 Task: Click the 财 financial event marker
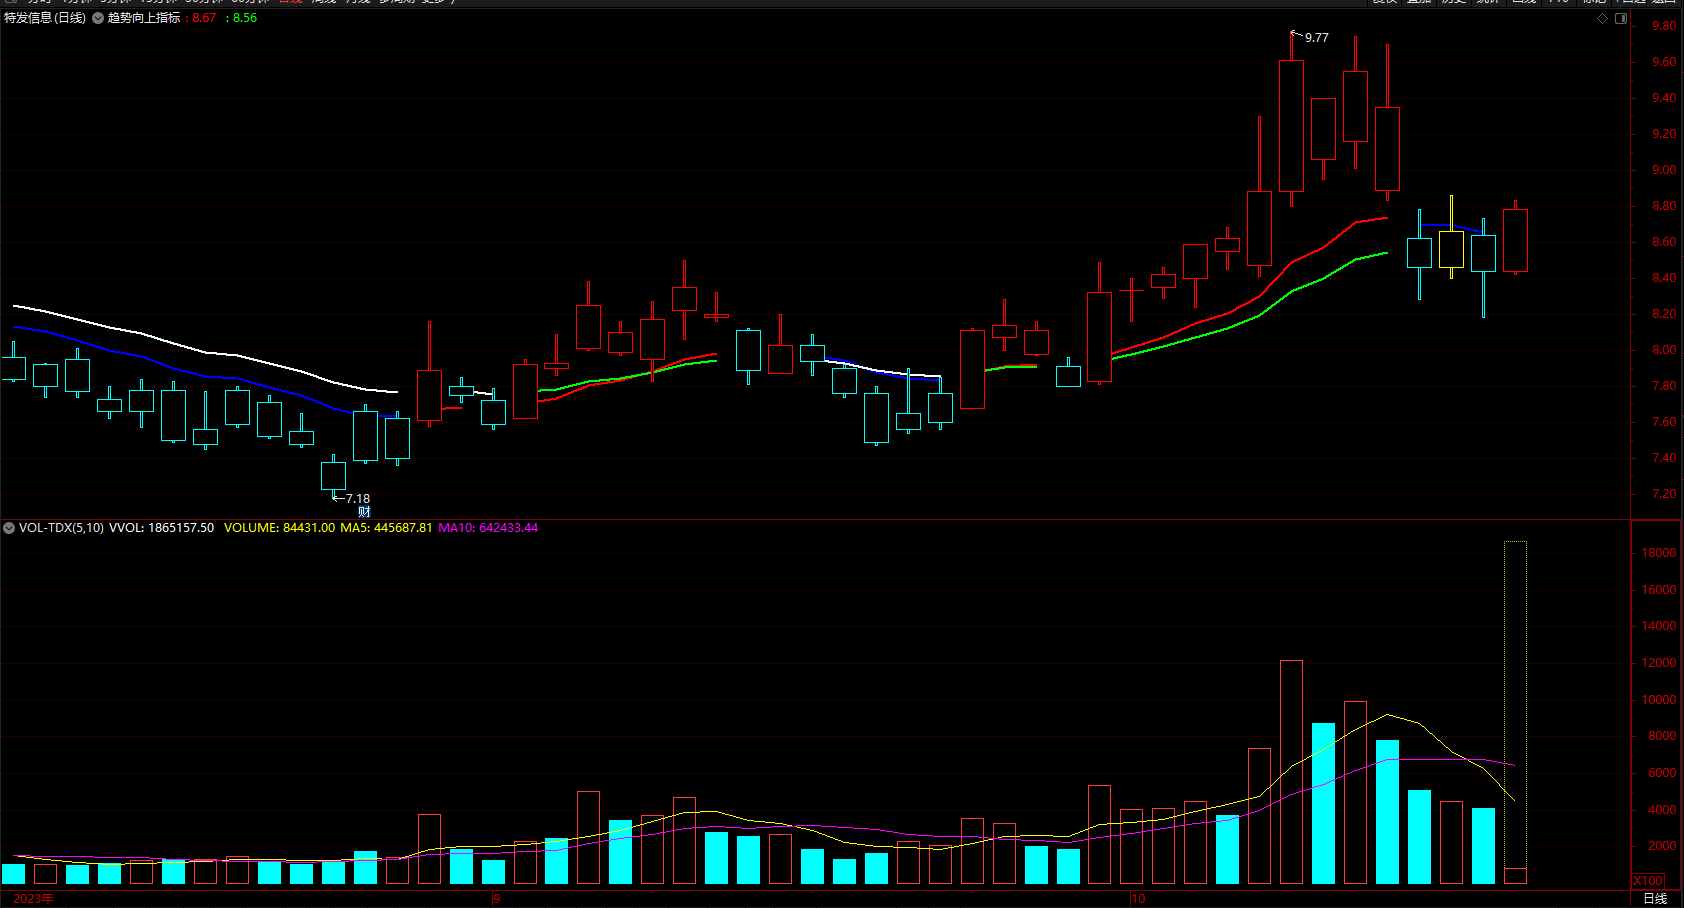(364, 512)
